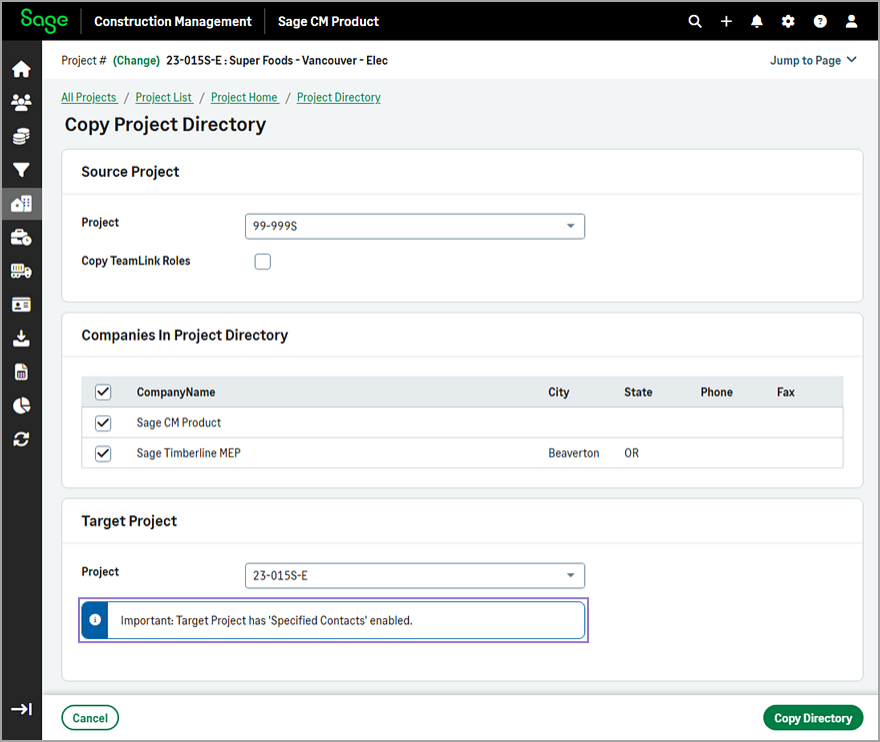
Task: Click the sync arrows sidebar icon
Action: tap(21, 439)
